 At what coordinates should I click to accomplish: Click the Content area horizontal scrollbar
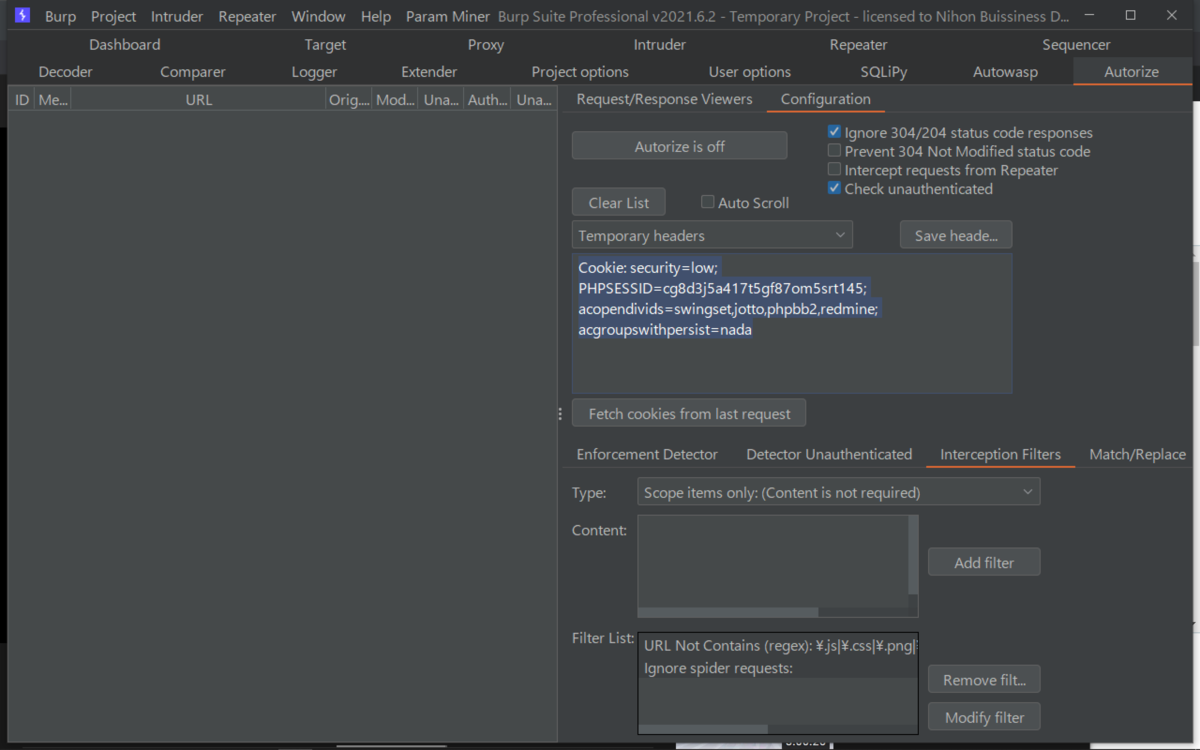pyautogui.click(x=728, y=612)
